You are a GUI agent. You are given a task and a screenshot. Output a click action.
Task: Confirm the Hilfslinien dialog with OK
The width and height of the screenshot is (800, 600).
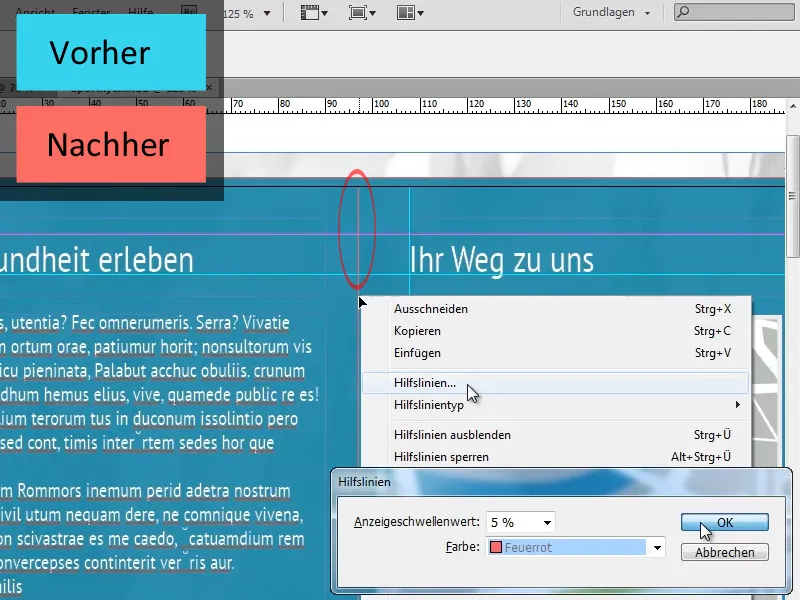[724, 522]
